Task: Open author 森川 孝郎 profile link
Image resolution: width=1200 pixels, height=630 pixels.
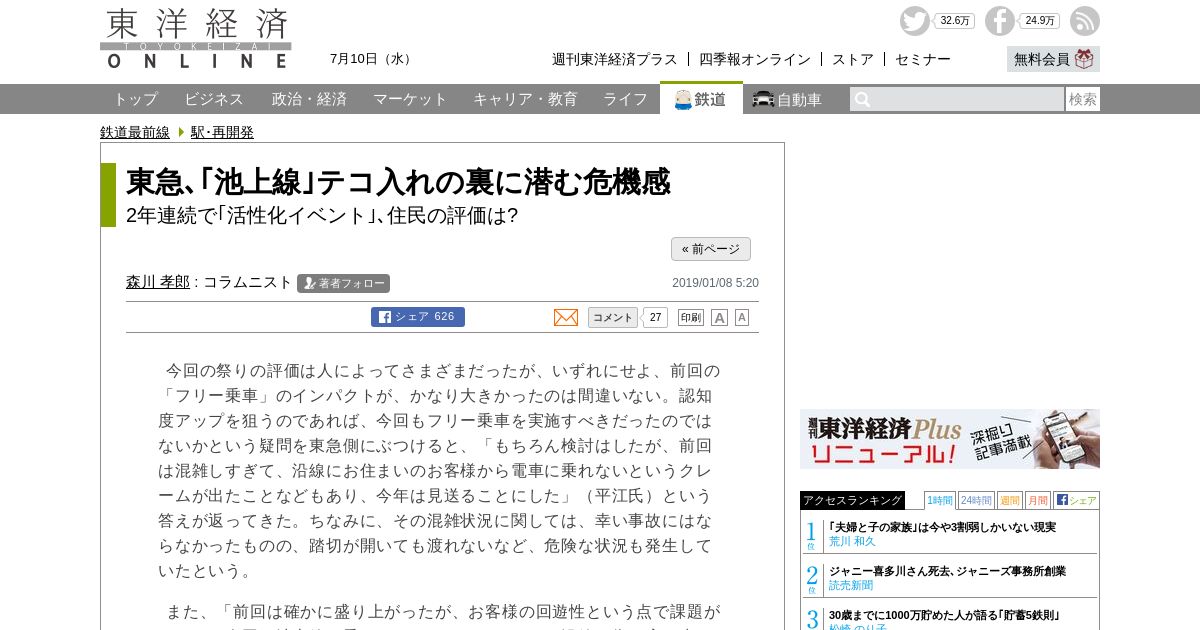Action: [158, 282]
